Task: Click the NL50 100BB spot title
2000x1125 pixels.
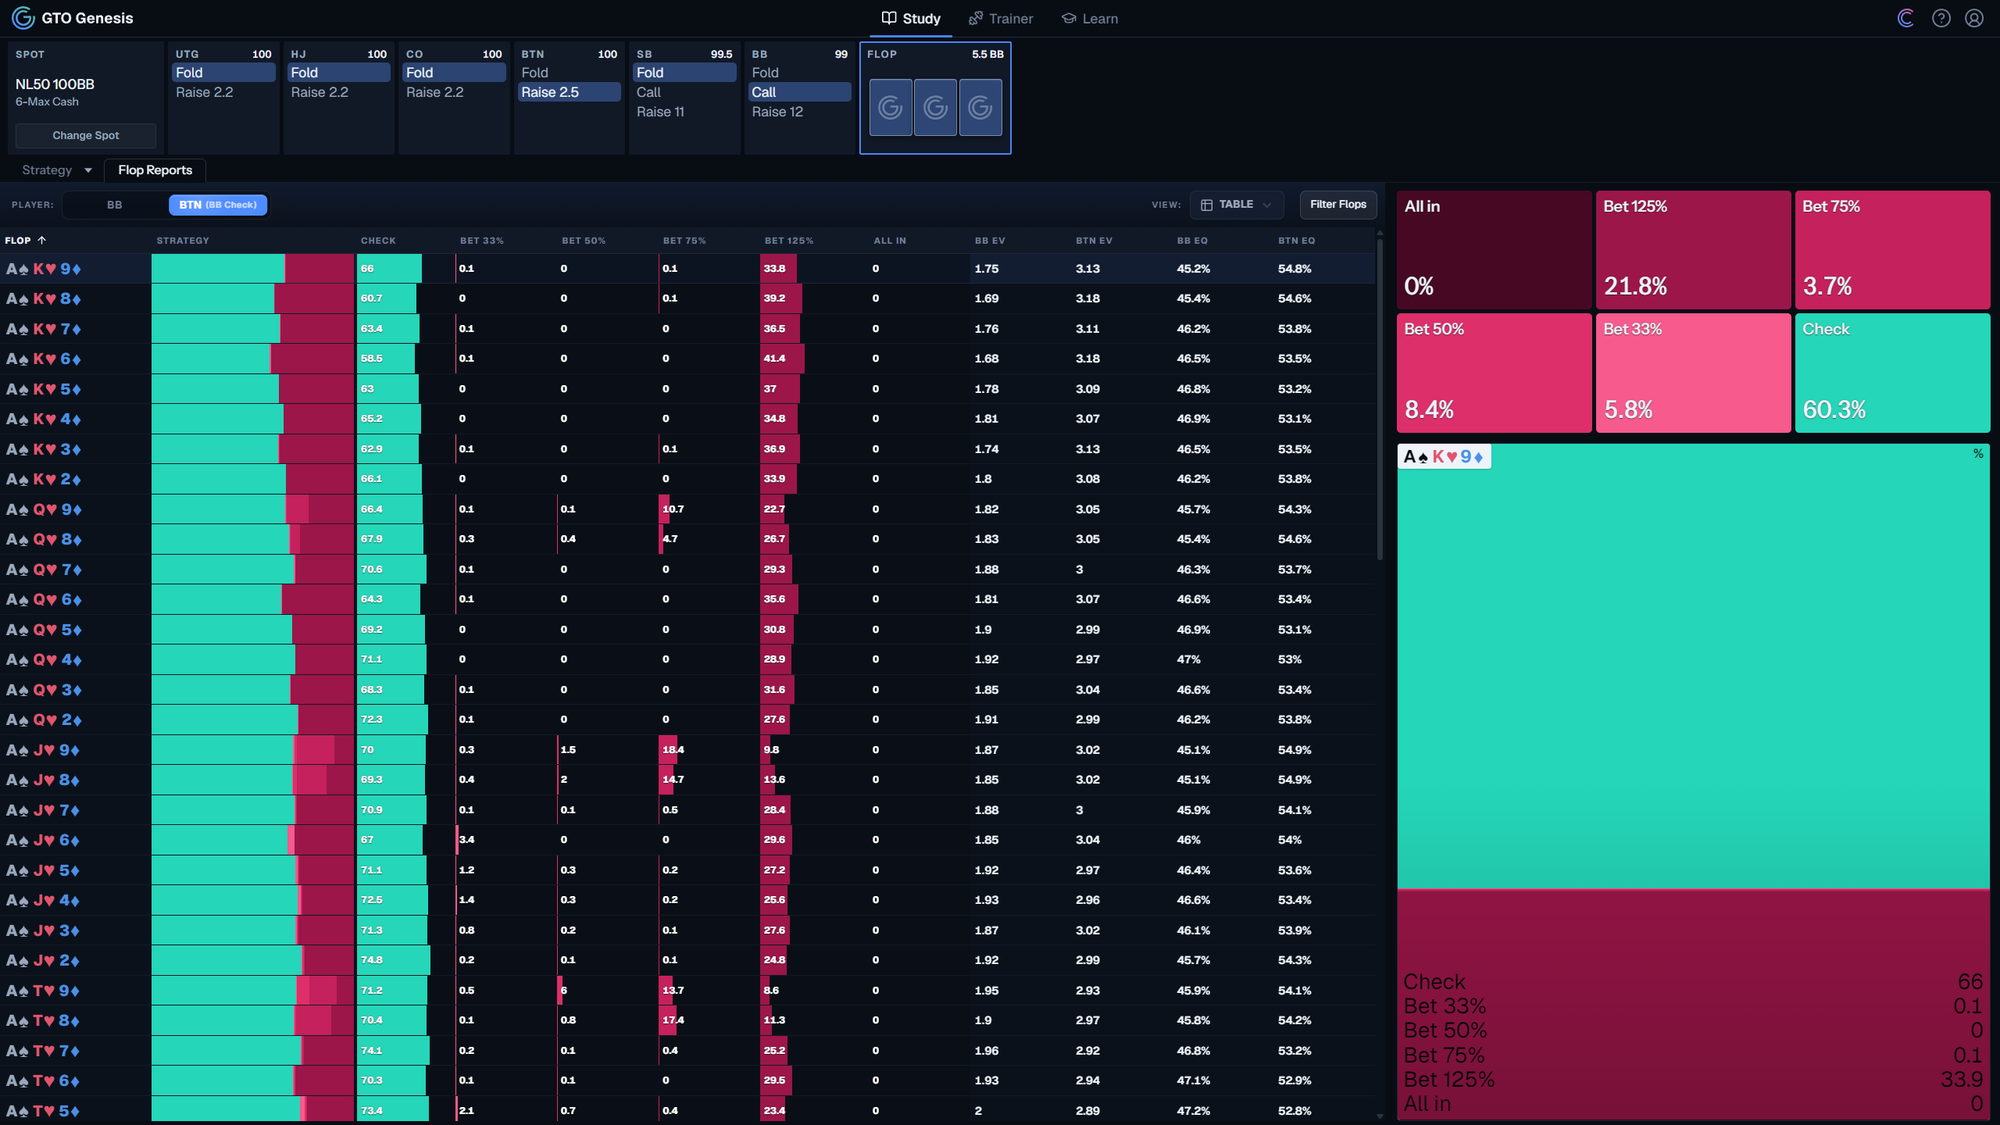Action: point(55,84)
